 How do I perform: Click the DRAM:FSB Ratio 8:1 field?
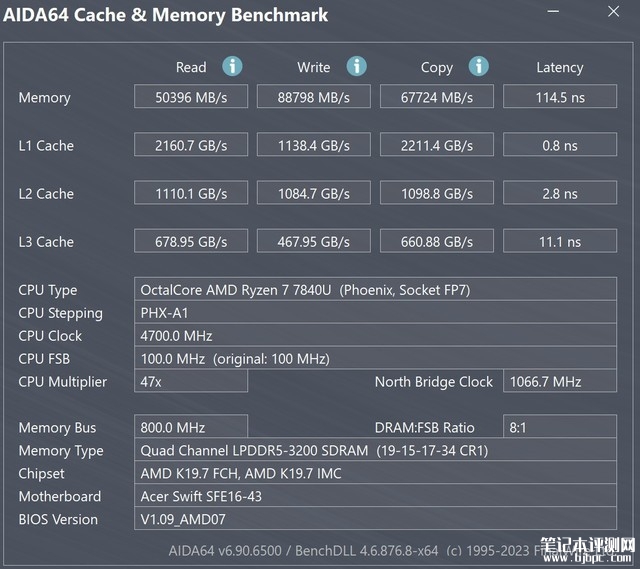(560, 427)
